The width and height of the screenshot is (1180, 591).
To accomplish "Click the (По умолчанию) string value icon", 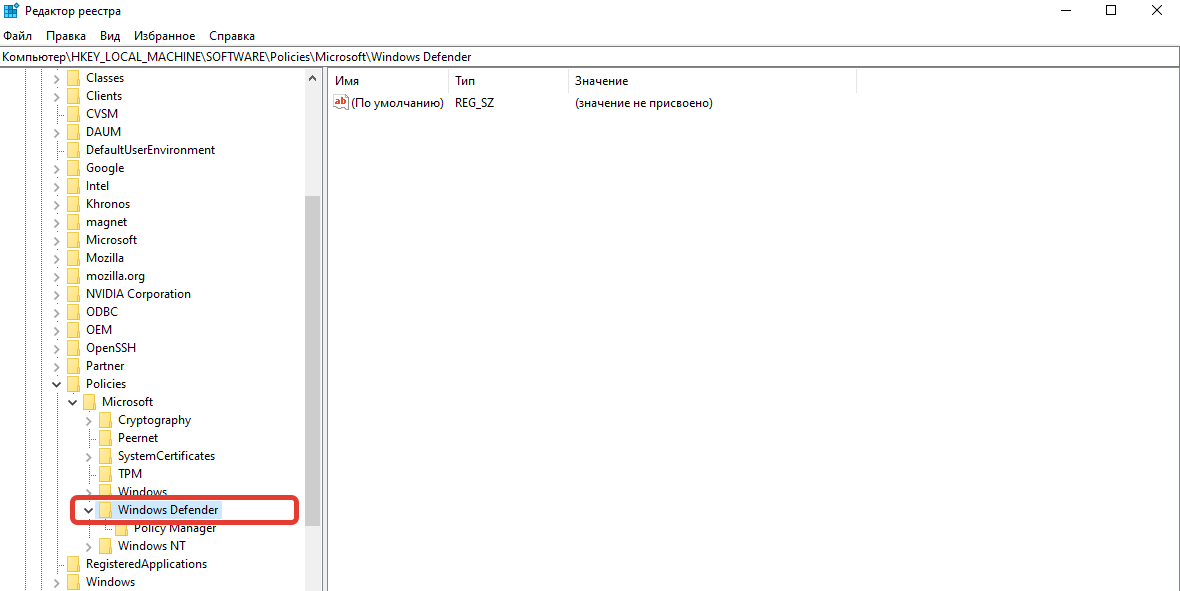I will pyautogui.click(x=341, y=103).
